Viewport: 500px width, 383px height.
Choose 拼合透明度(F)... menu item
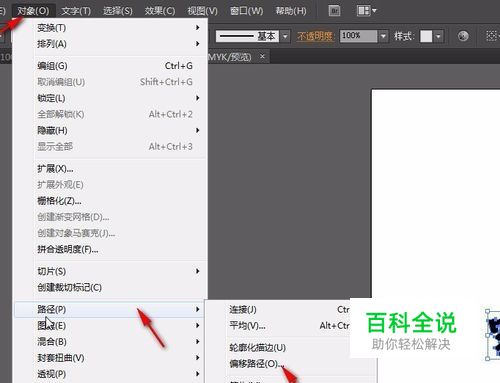pos(110,249)
